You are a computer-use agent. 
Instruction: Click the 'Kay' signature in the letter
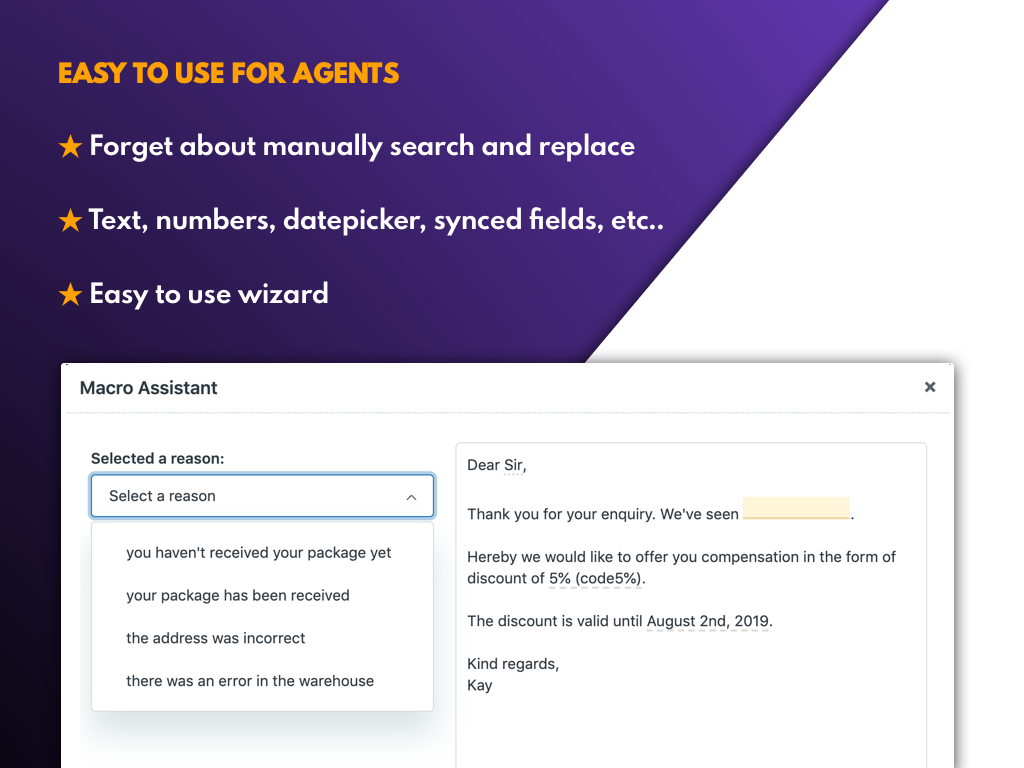[480, 685]
